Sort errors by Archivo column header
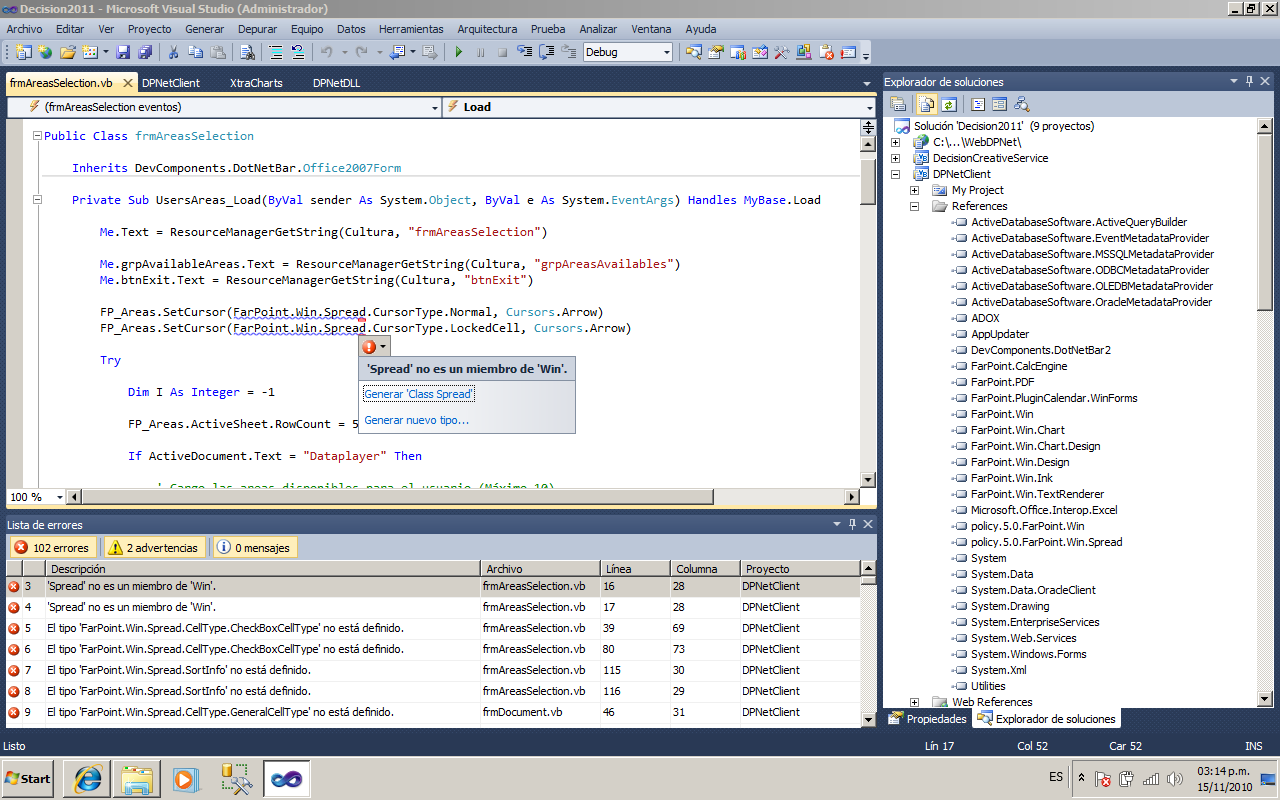1280x800 pixels. point(540,569)
